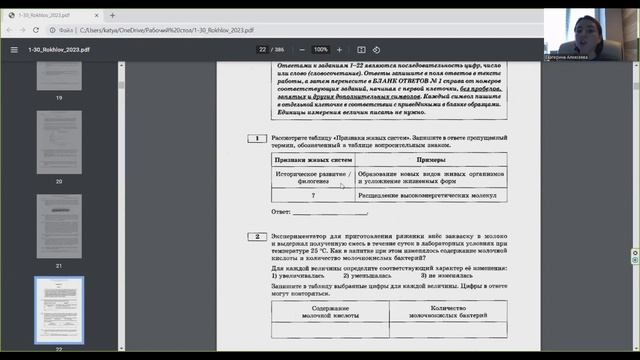Click the floating zoom control on right edge
Screen dimensions: 640x360
pos(635,256)
